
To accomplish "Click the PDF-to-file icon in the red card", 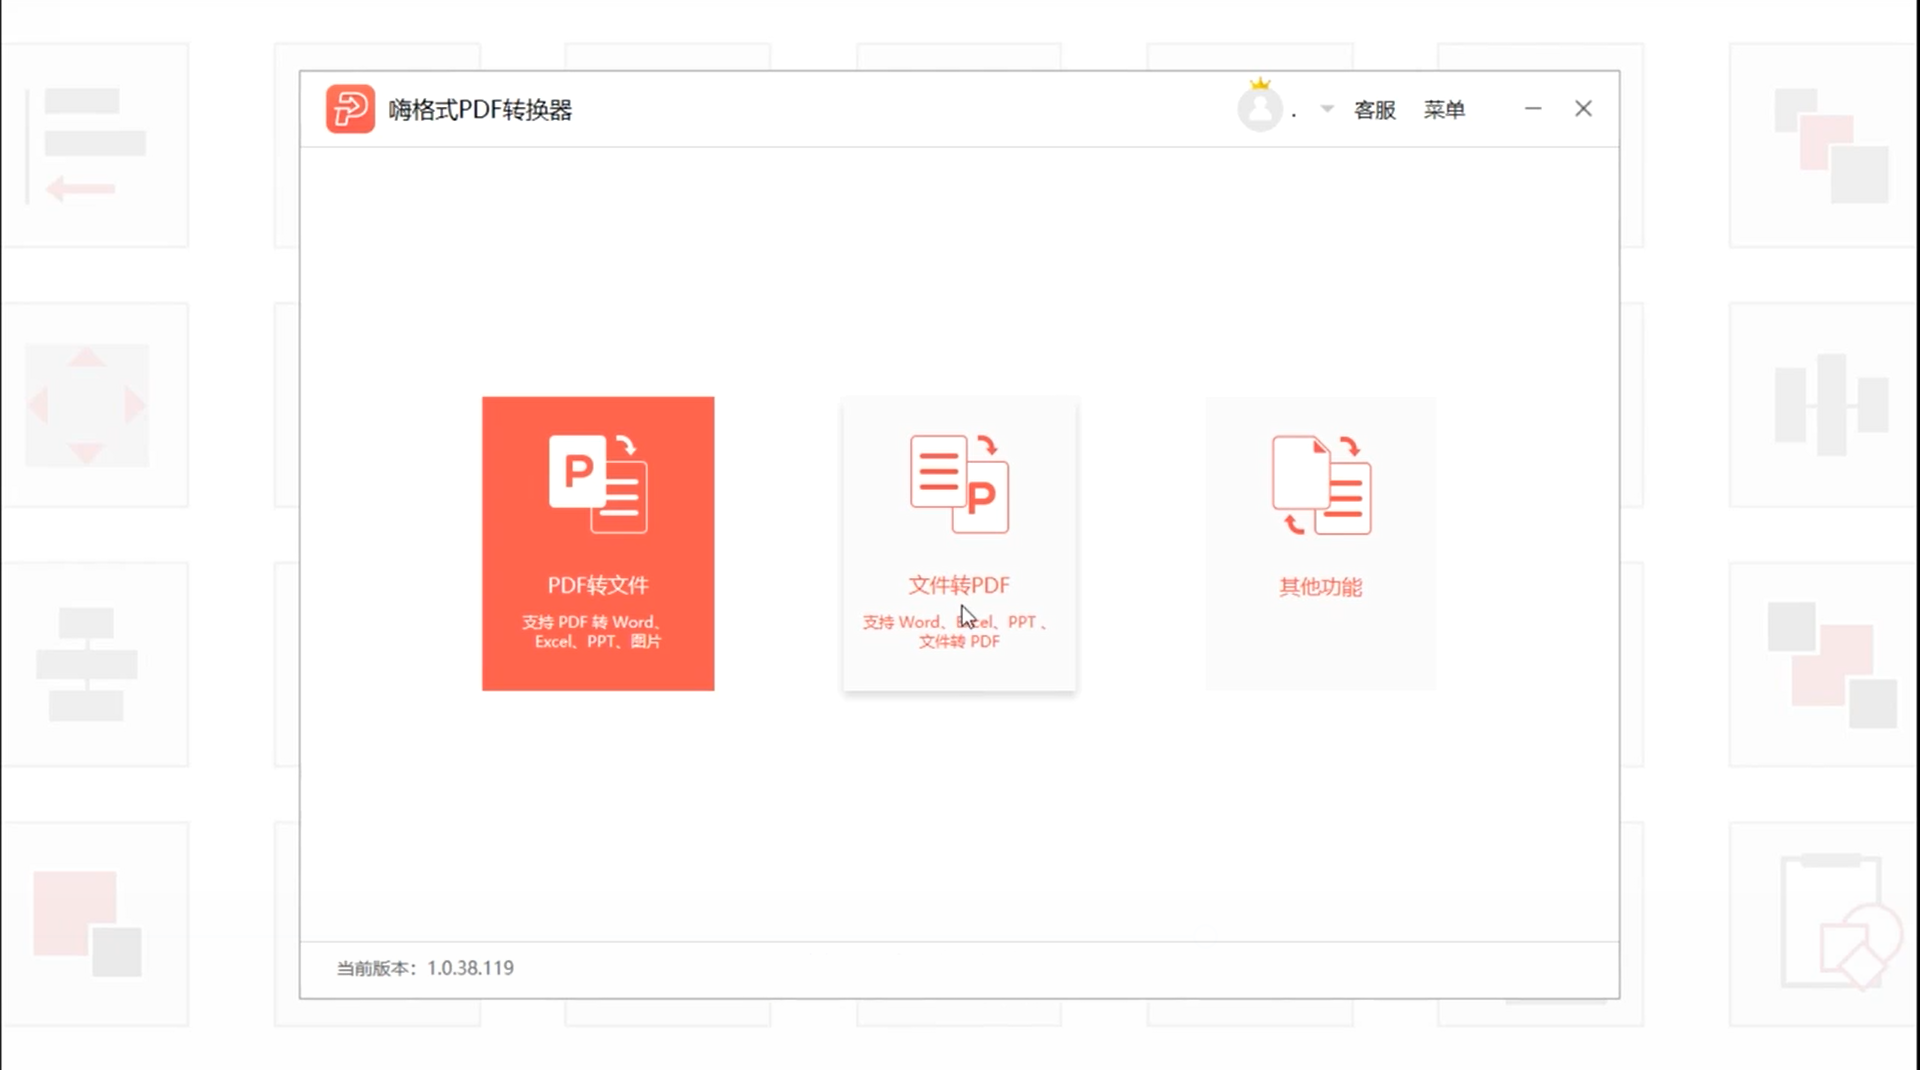I will click(x=598, y=484).
